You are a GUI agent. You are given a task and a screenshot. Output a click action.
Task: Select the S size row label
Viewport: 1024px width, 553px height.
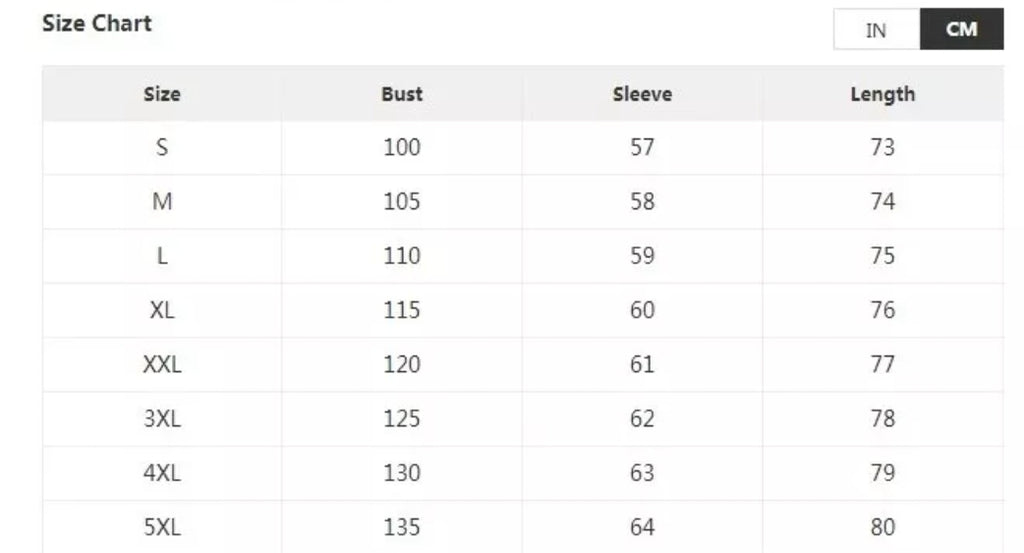click(x=162, y=148)
